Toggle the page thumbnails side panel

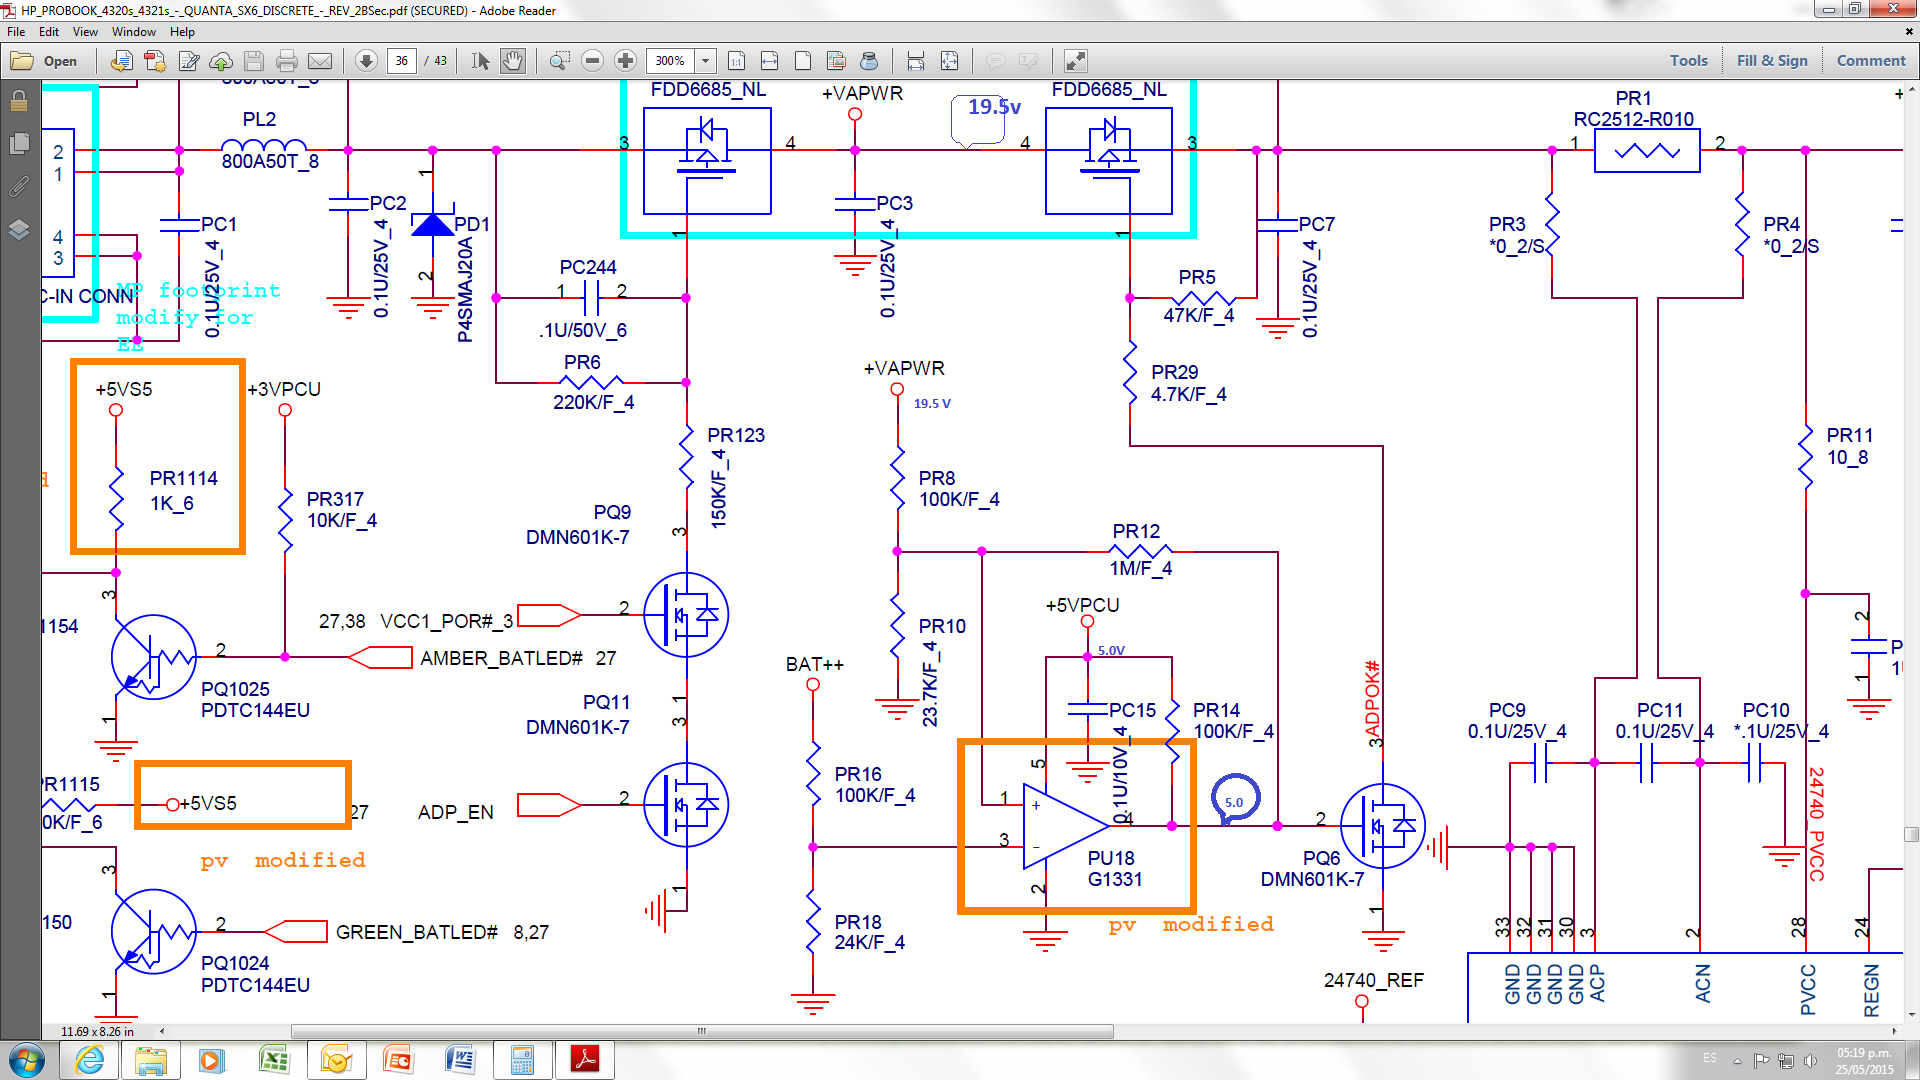(x=18, y=144)
